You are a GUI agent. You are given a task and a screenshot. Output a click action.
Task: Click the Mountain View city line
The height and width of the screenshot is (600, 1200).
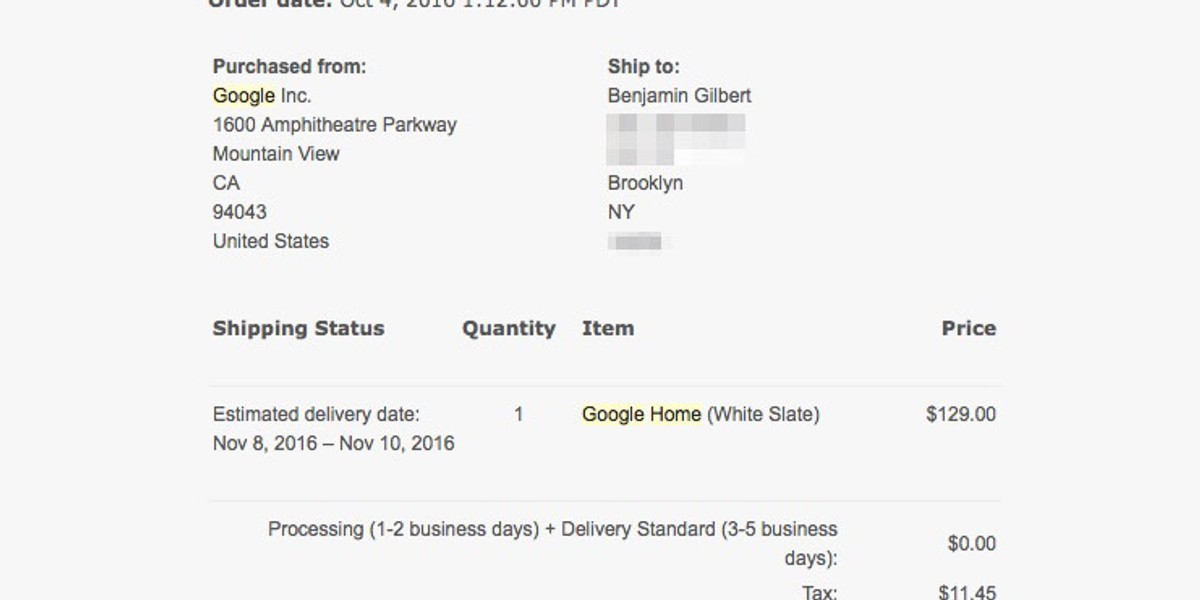(x=276, y=154)
